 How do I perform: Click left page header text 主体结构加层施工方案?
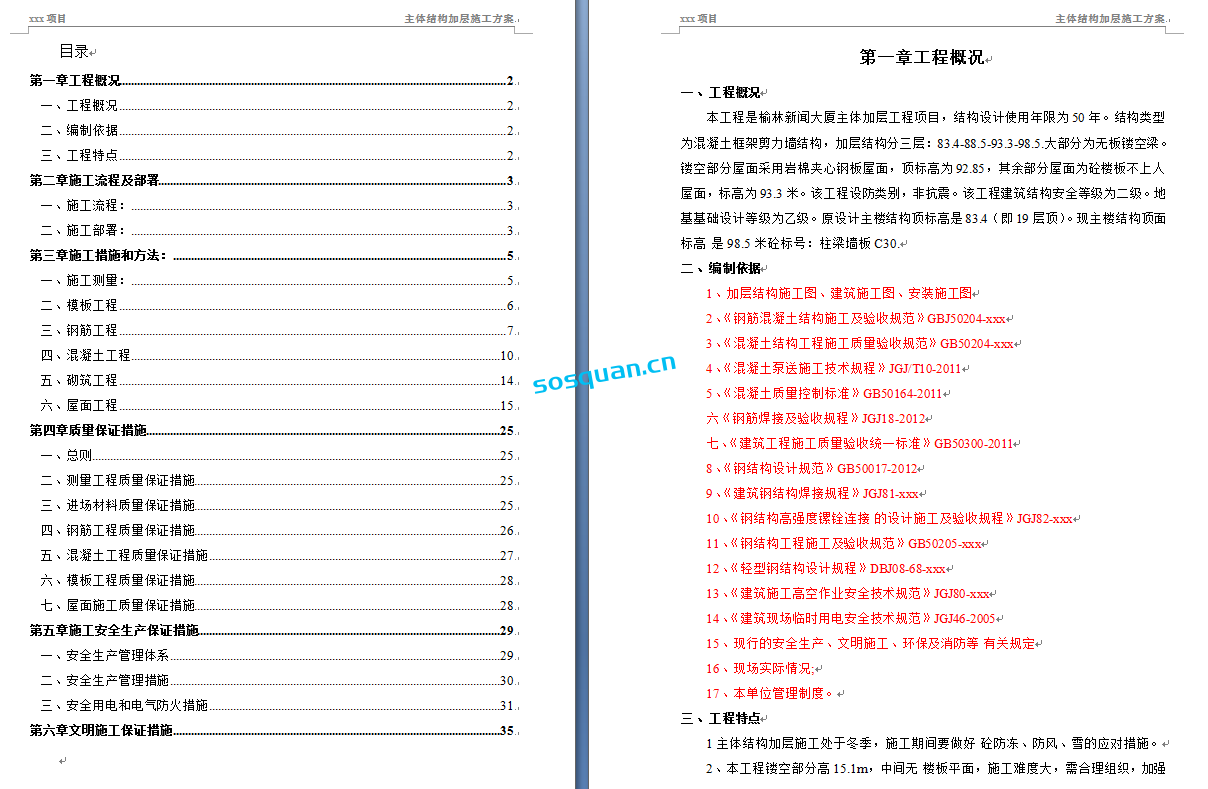[459, 19]
